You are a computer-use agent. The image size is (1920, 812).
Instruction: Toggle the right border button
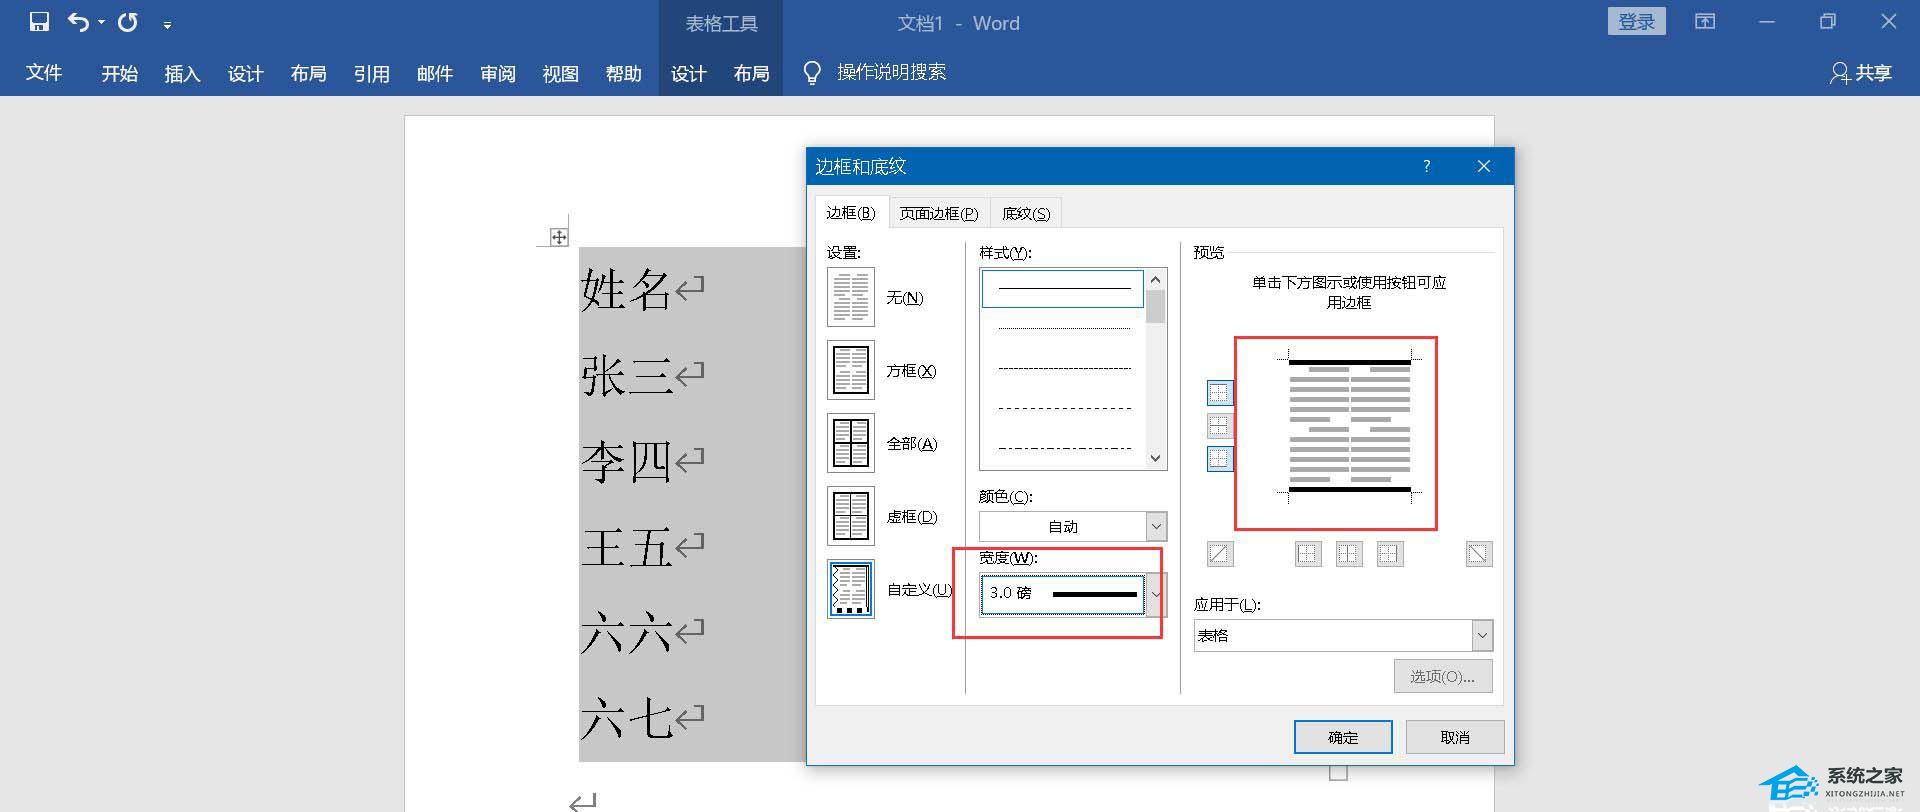(x=1390, y=553)
